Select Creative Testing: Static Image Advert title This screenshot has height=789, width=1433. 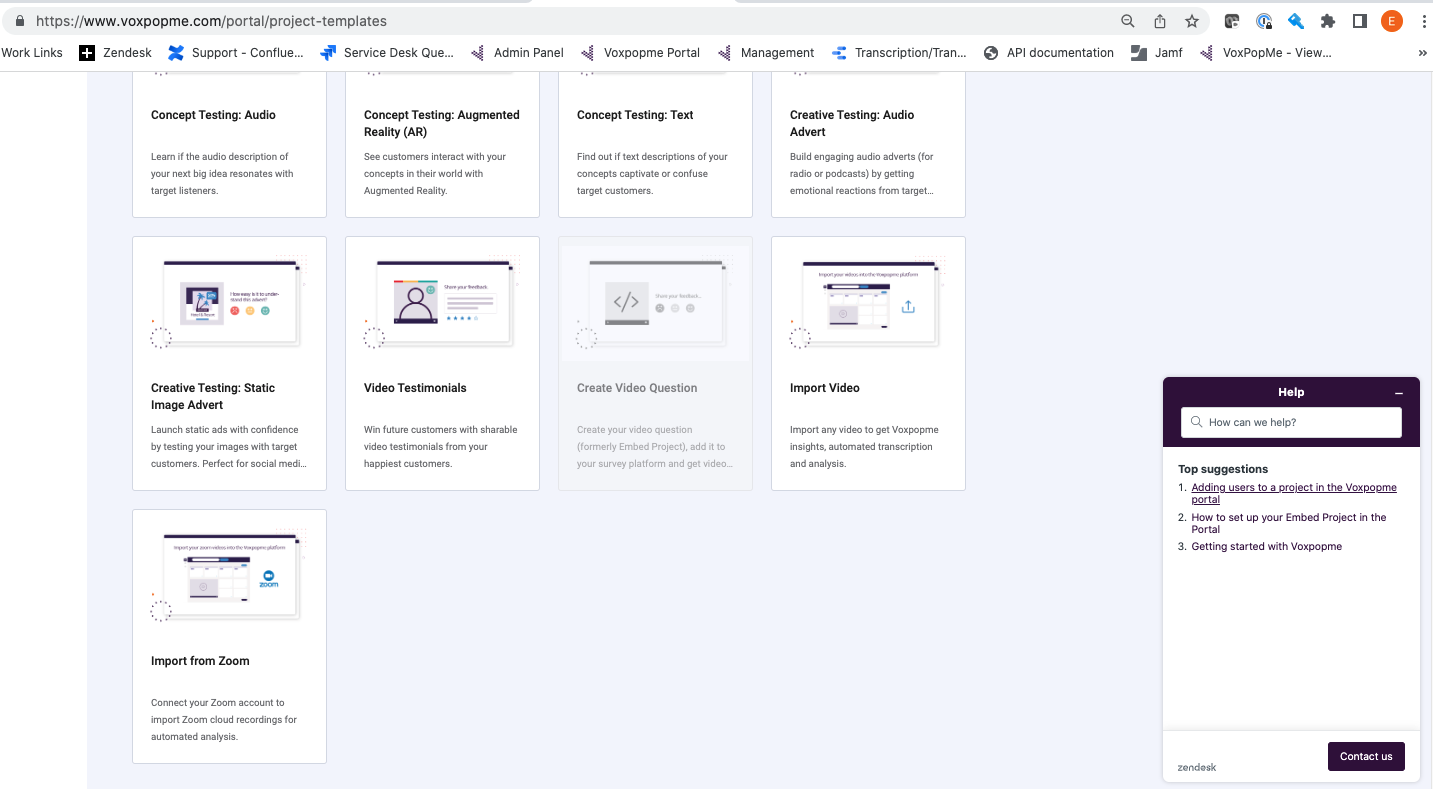pyautogui.click(x=213, y=396)
